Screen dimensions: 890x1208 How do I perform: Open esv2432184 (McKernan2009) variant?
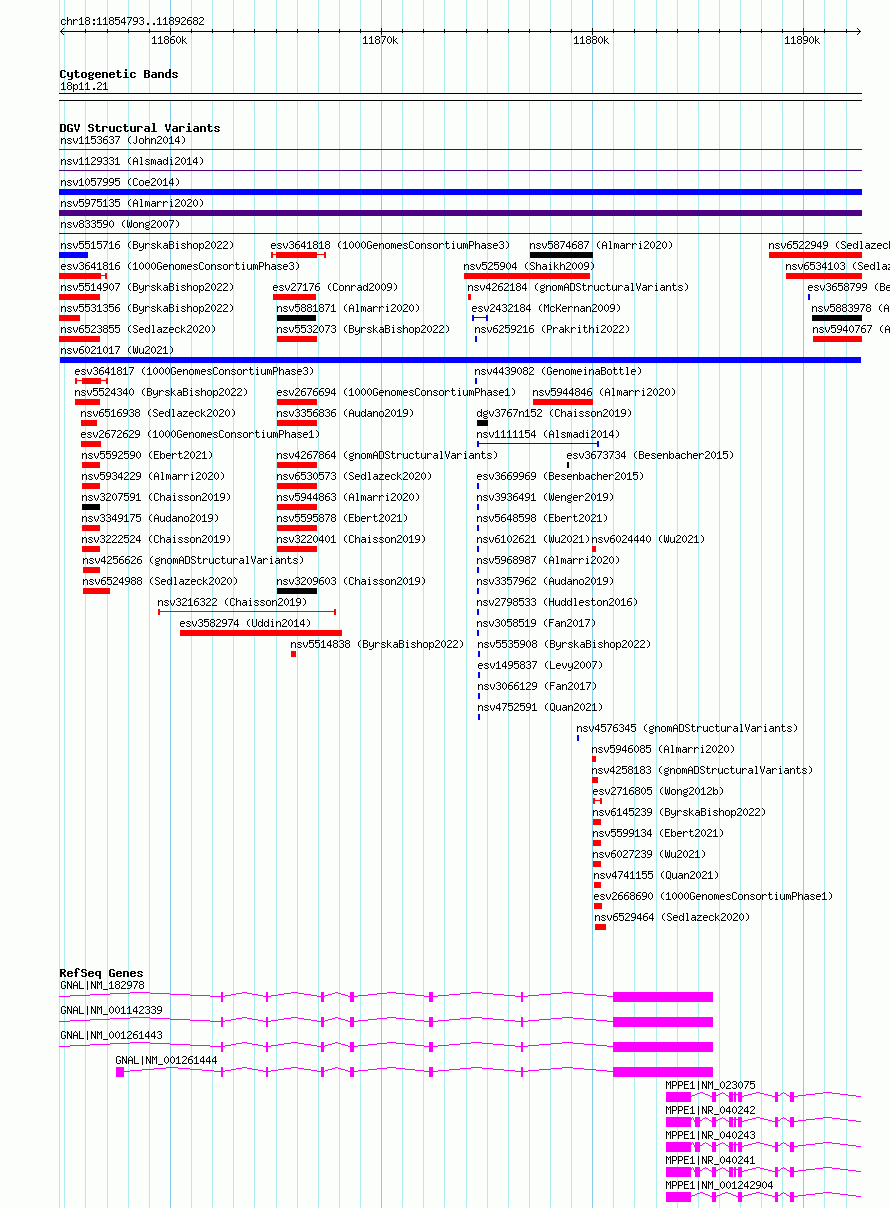[546, 308]
